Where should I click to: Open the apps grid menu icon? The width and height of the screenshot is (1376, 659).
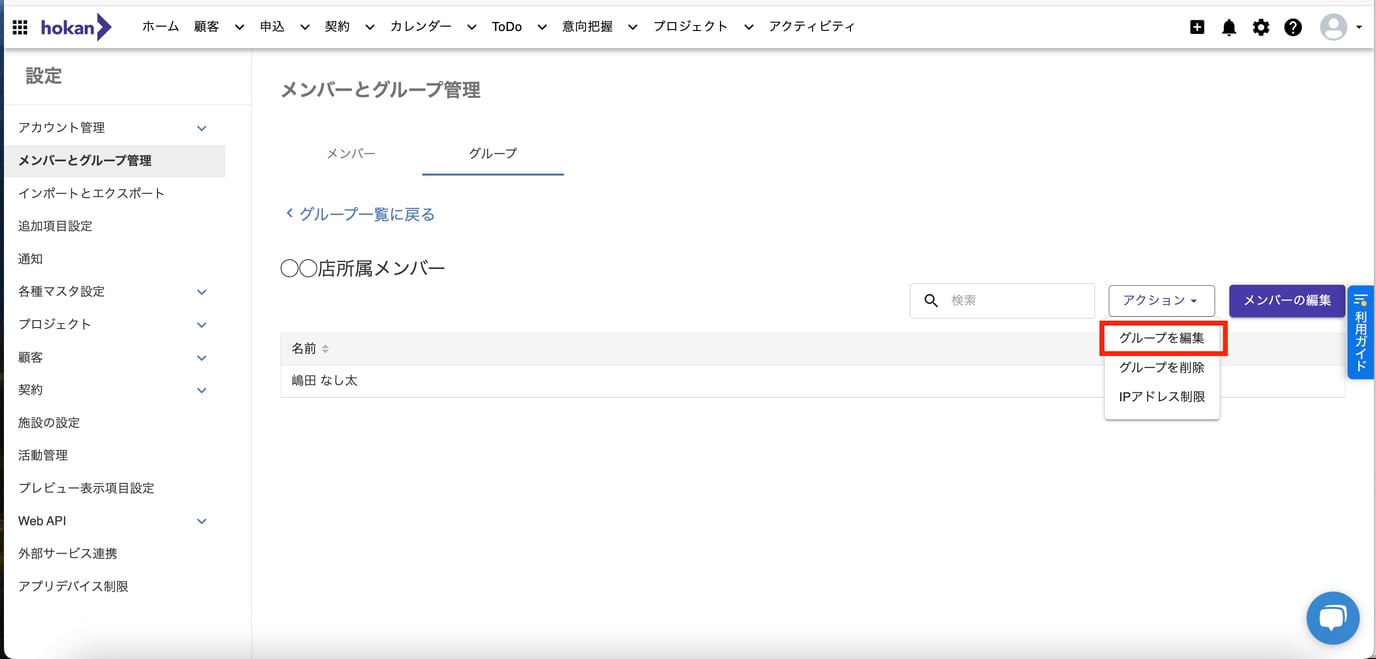[20, 27]
